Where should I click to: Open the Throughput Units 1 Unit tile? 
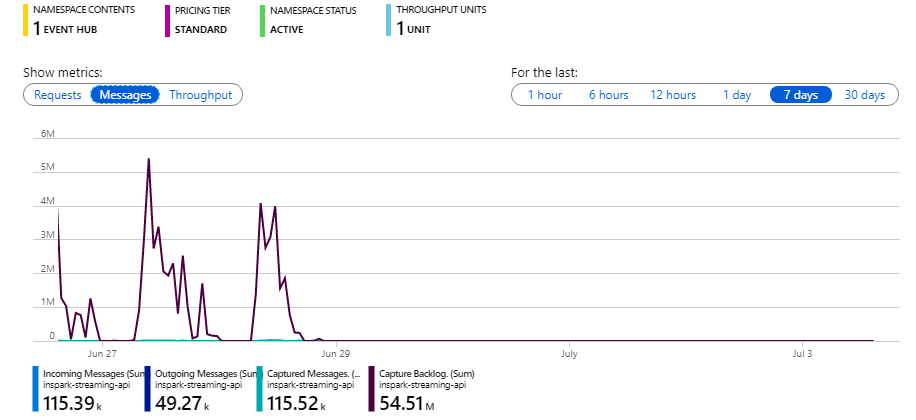436,20
